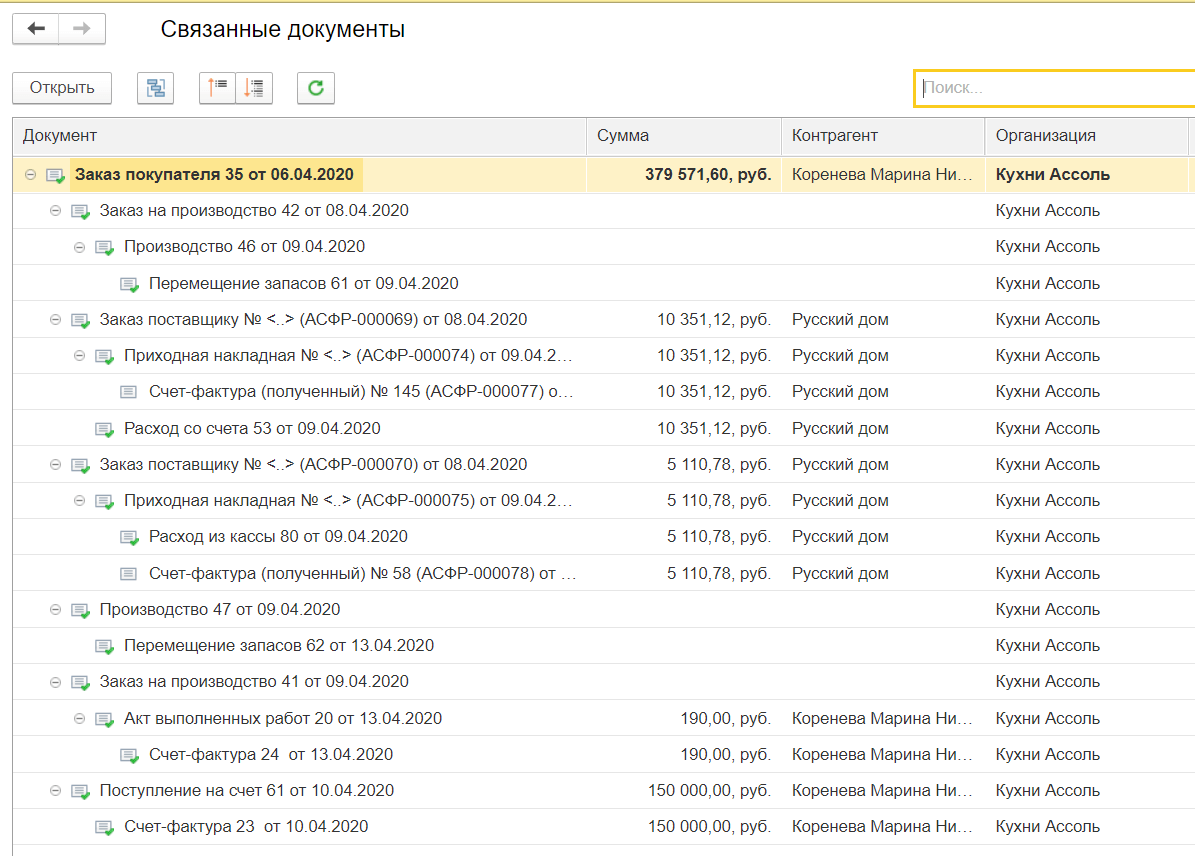This screenshot has height=856, width=1195.
Task: Collapse Заказ на производство 42 node
Action: 56,210
